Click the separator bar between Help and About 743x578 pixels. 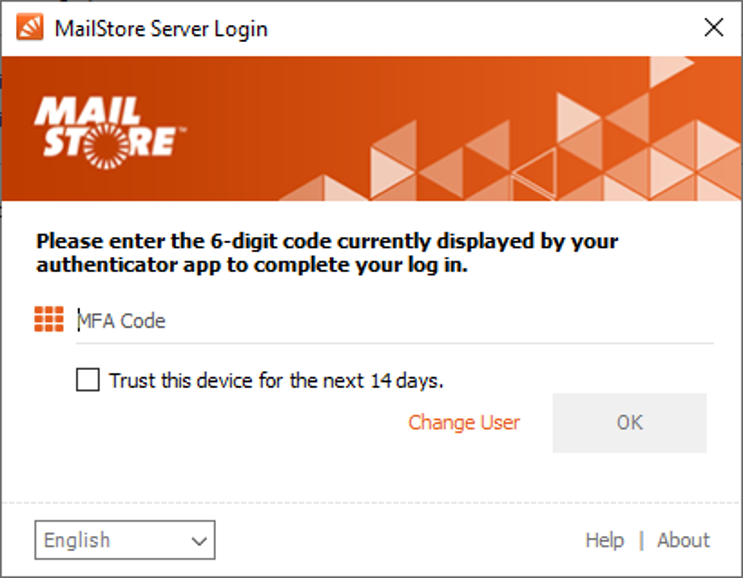click(x=641, y=540)
